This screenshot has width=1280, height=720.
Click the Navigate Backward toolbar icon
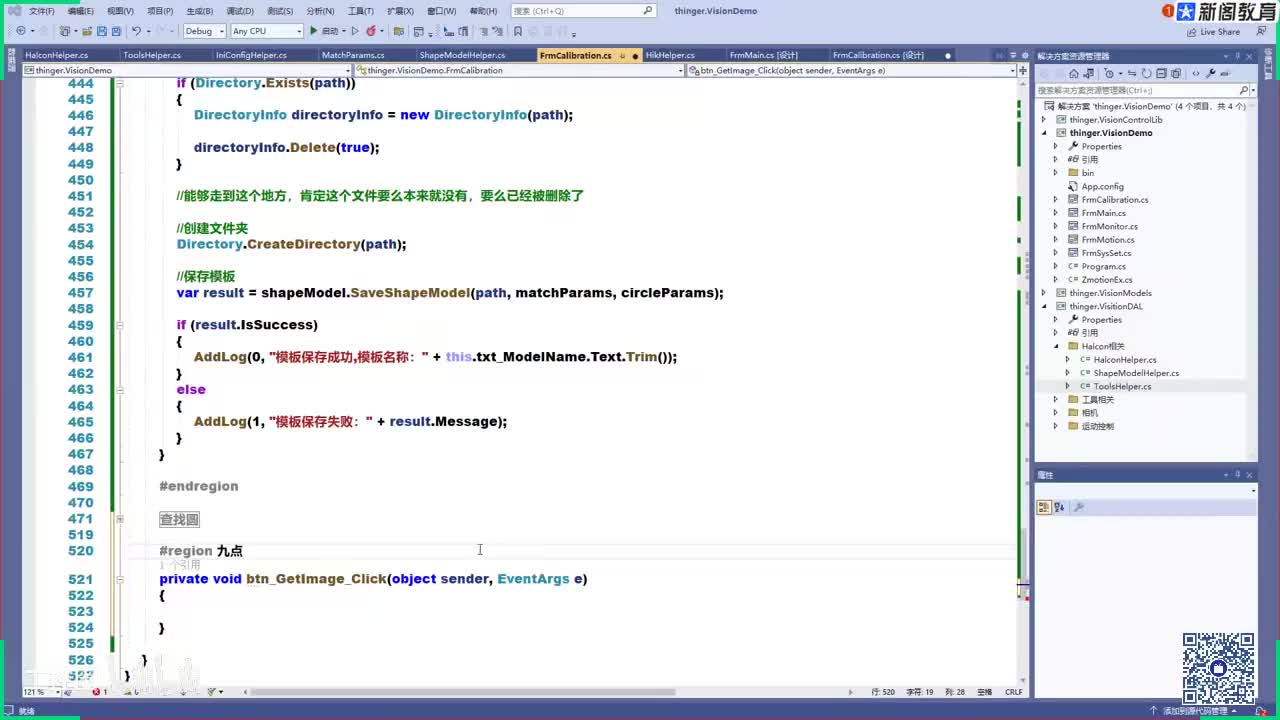click(20, 31)
